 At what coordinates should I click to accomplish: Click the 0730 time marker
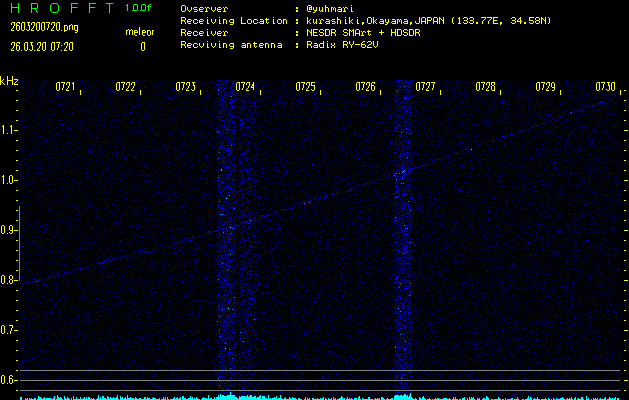point(605,87)
